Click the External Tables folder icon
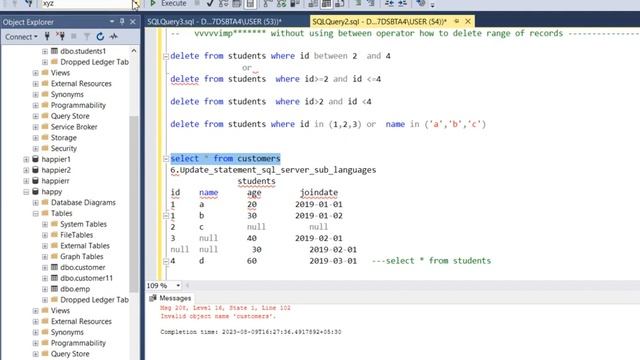The image size is (640, 360). click(x=54, y=246)
